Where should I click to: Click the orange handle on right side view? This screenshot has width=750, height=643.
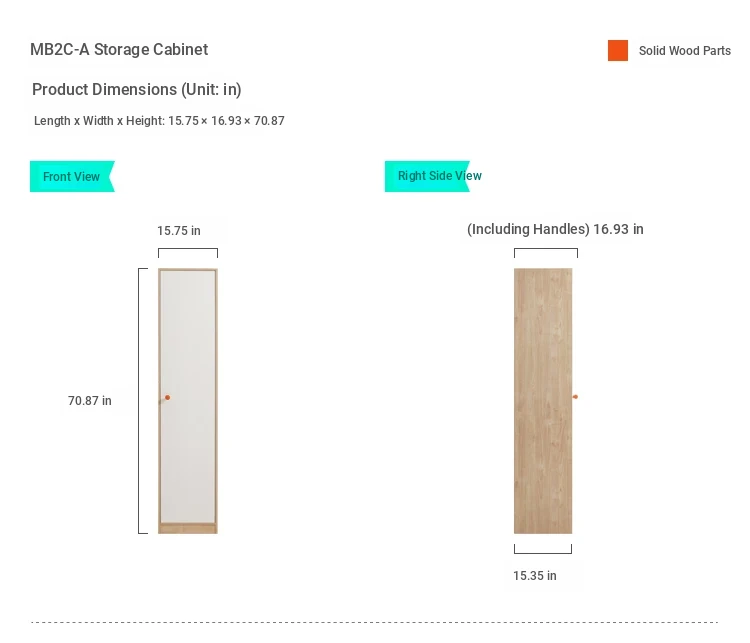point(575,397)
